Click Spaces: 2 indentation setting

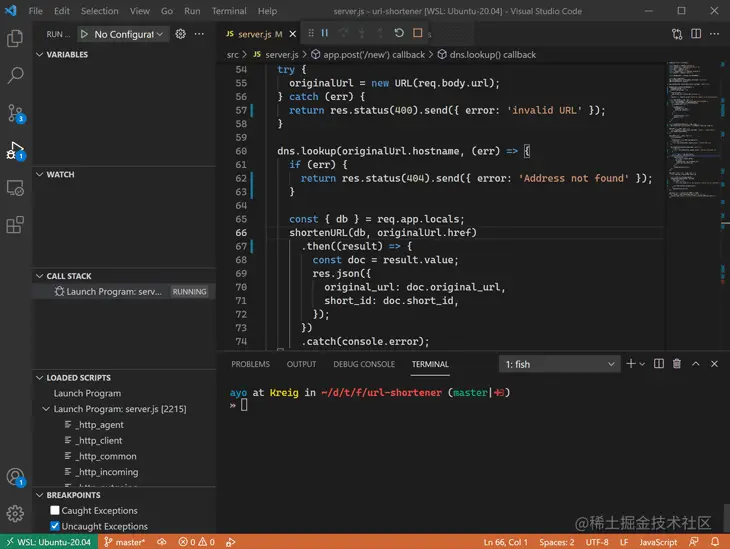tap(556, 542)
